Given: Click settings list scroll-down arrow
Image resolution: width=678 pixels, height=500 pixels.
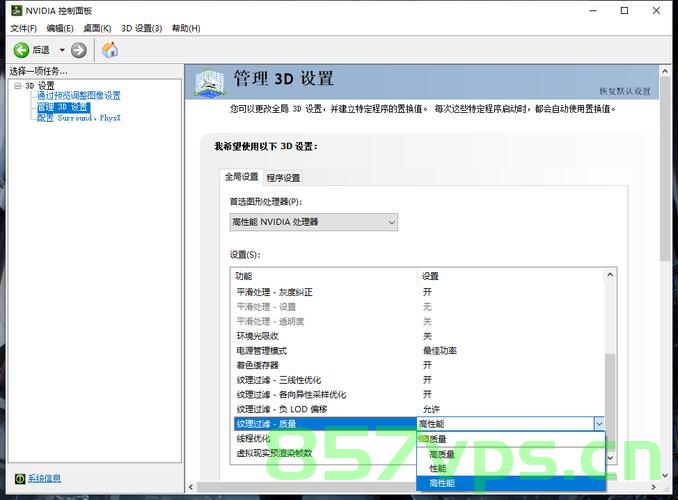Looking at the screenshot, I should tap(610, 458).
